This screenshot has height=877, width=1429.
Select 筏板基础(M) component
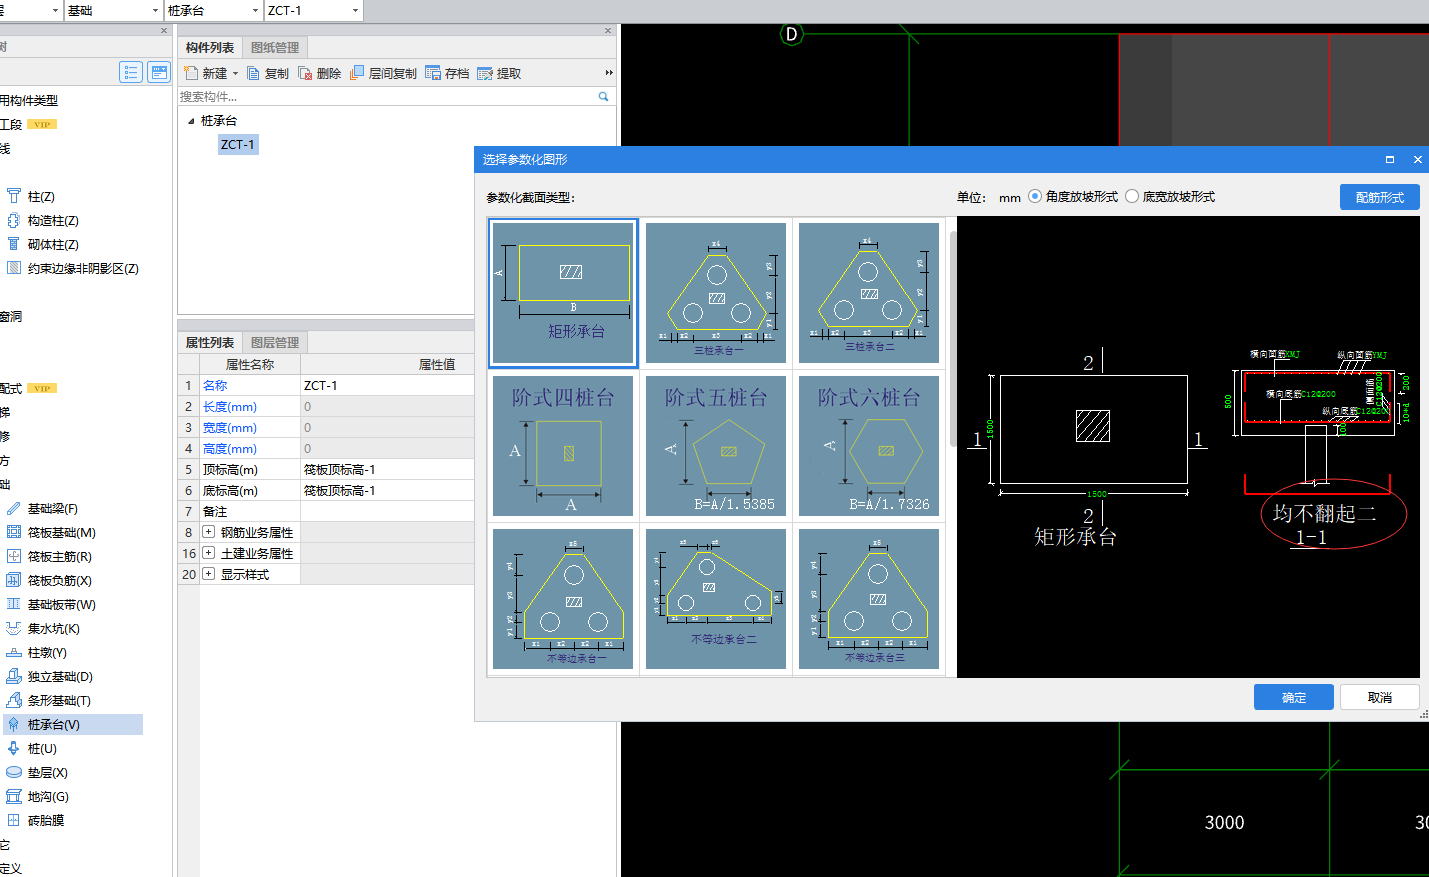click(x=61, y=533)
